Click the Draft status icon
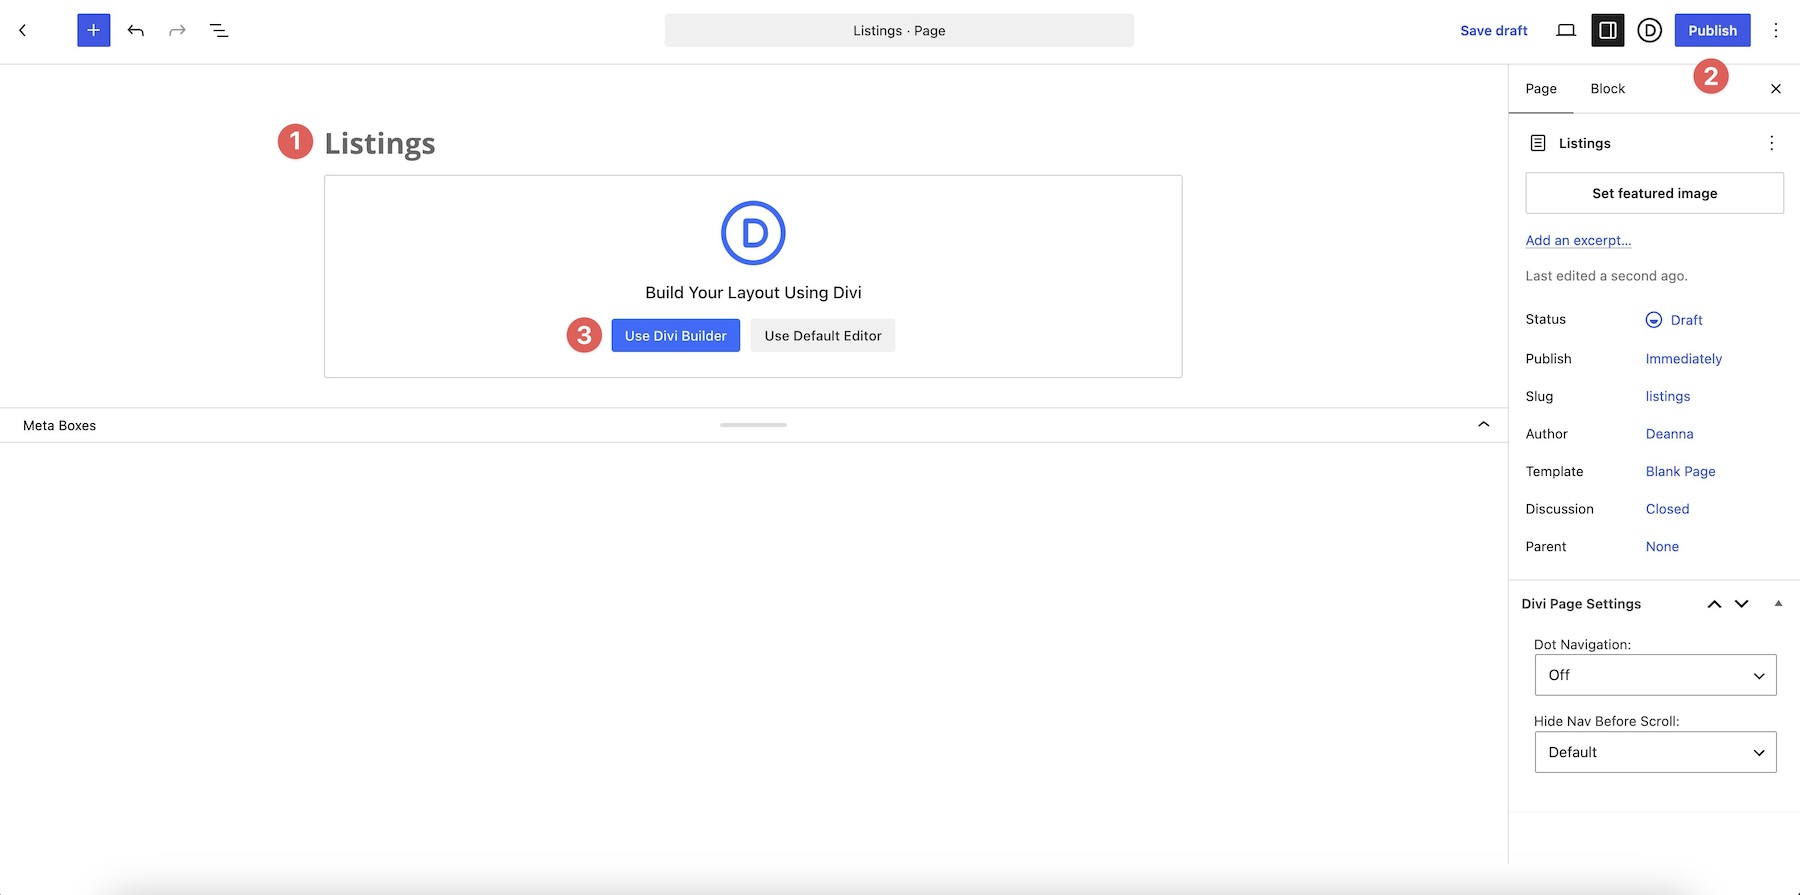The image size is (1800, 895). coord(1653,320)
